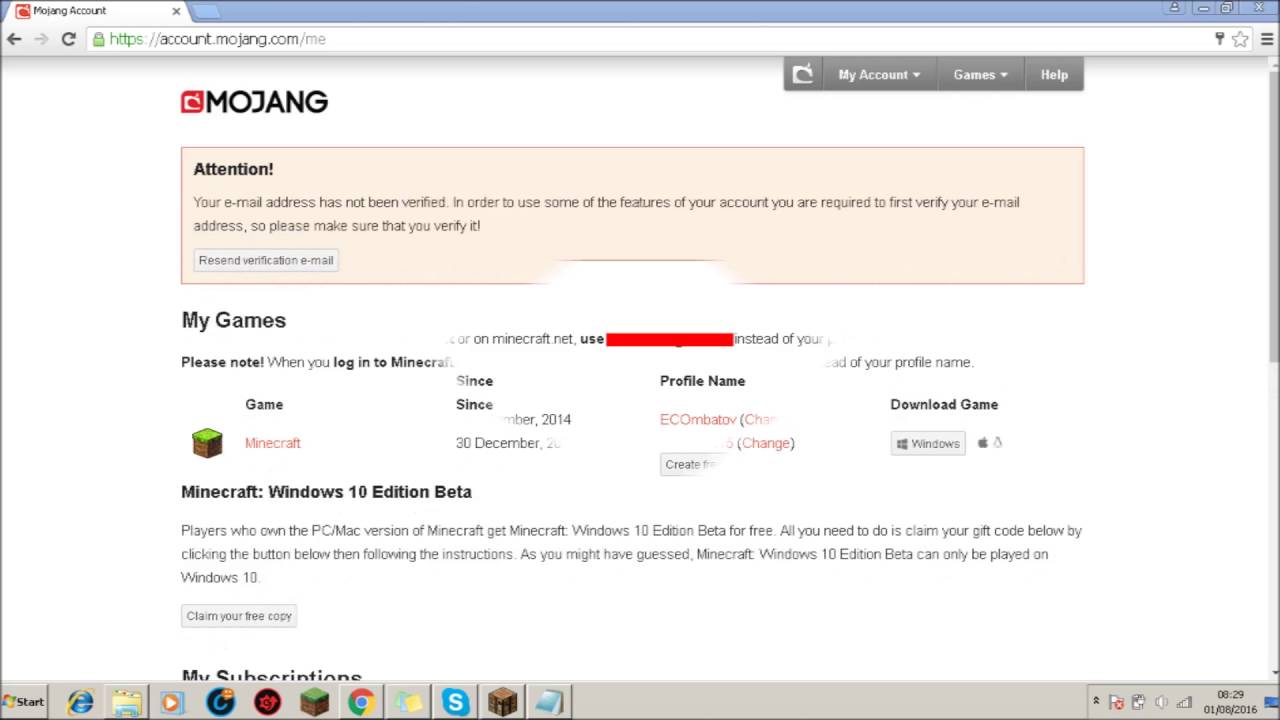The width and height of the screenshot is (1280, 720).
Task: Click the browser forward arrow
Action: [41, 39]
